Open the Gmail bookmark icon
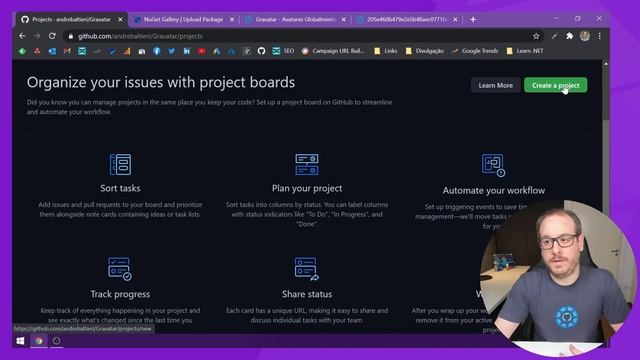 67,51
